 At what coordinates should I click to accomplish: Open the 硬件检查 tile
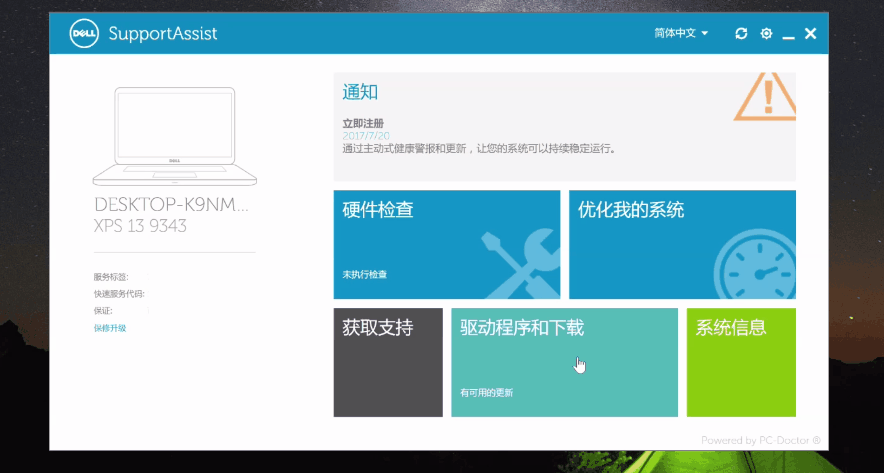(447, 244)
